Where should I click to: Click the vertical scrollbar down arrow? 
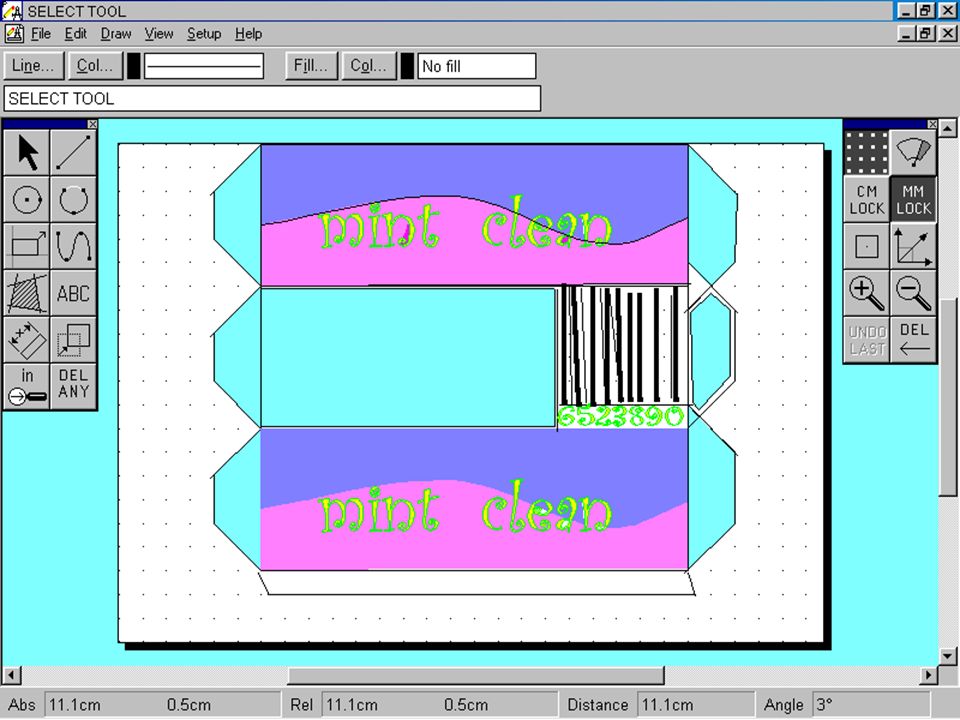[947, 656]
